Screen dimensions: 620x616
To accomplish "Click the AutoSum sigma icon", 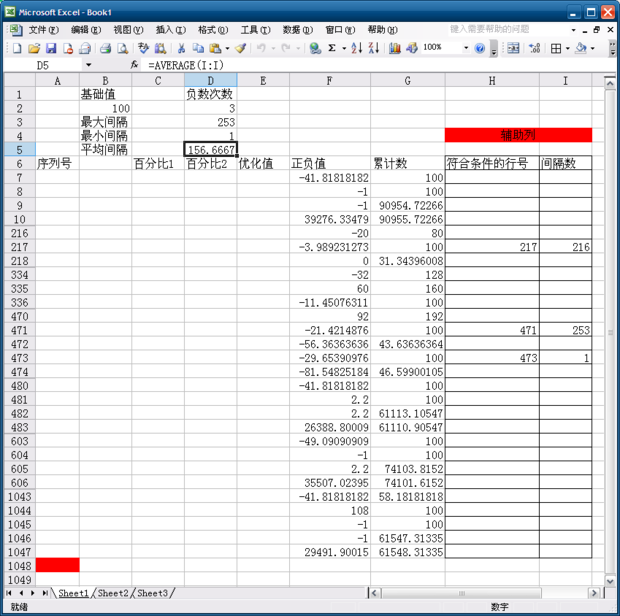I will [332, 48].
